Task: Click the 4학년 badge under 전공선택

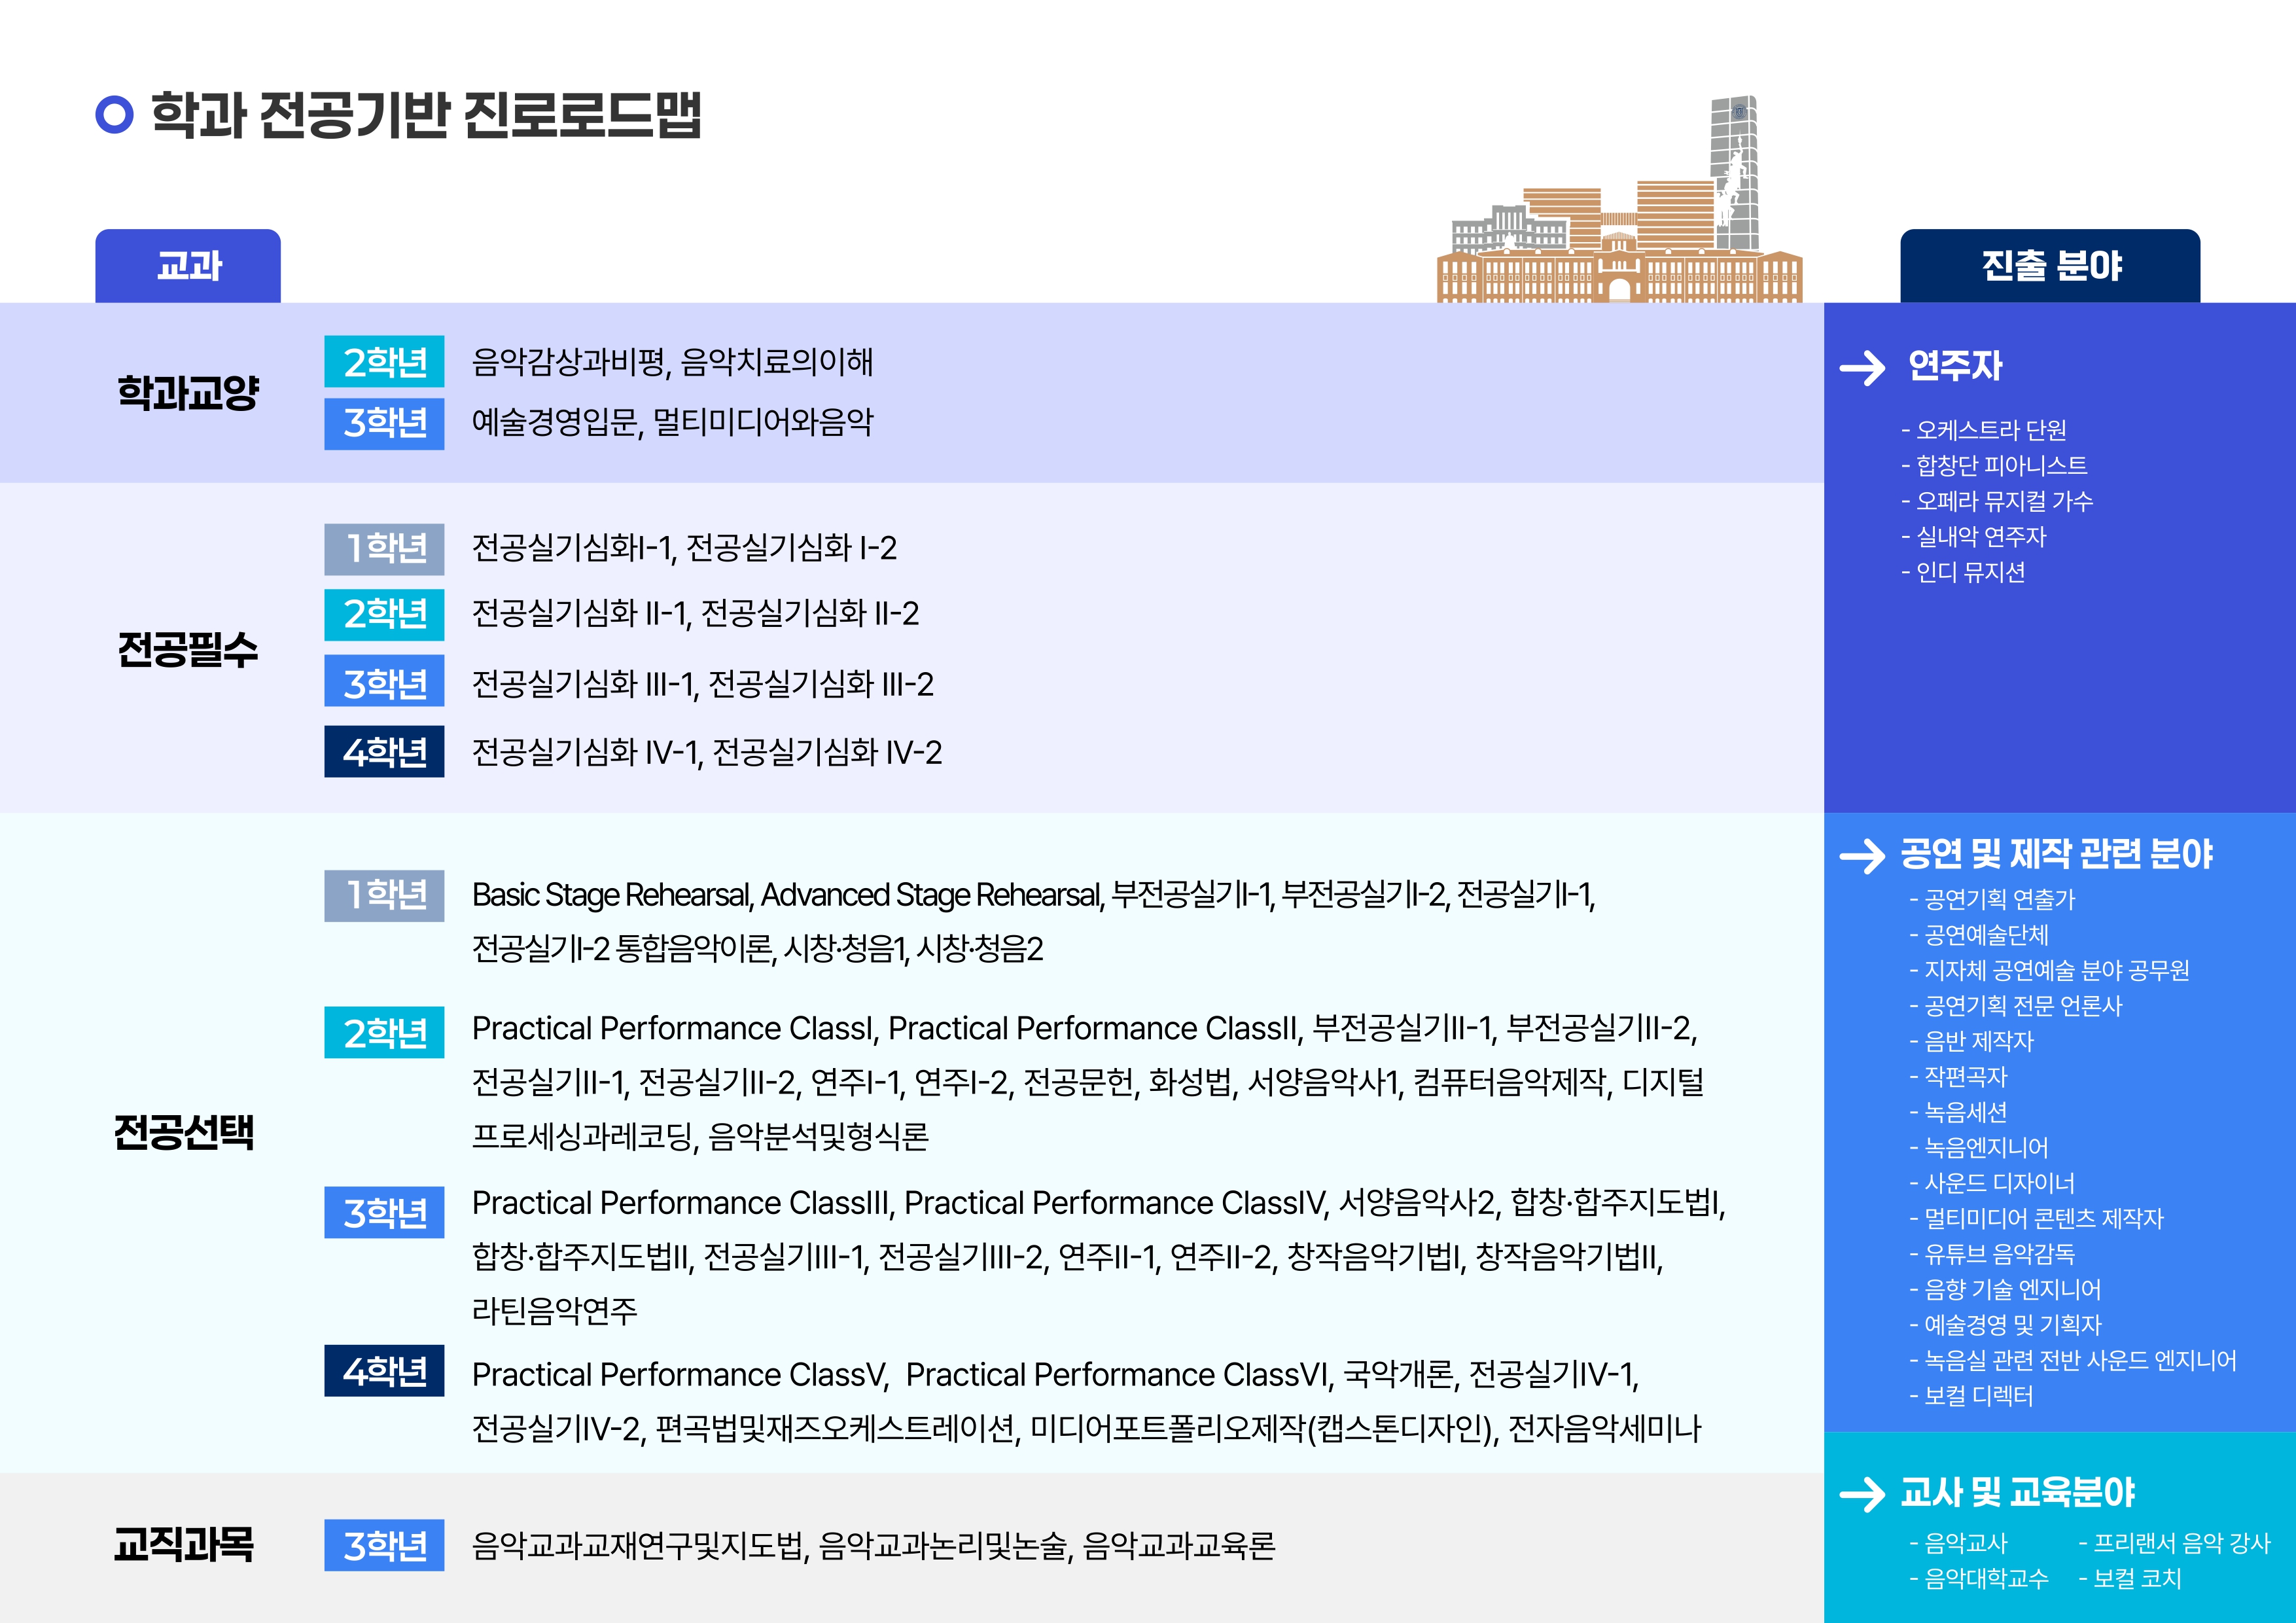Action: 384,1370
